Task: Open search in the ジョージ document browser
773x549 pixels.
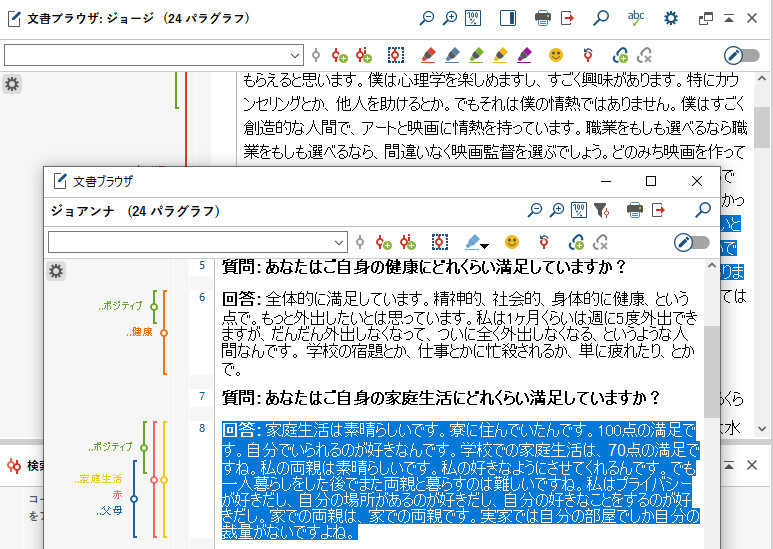Action: pos(600,19)
